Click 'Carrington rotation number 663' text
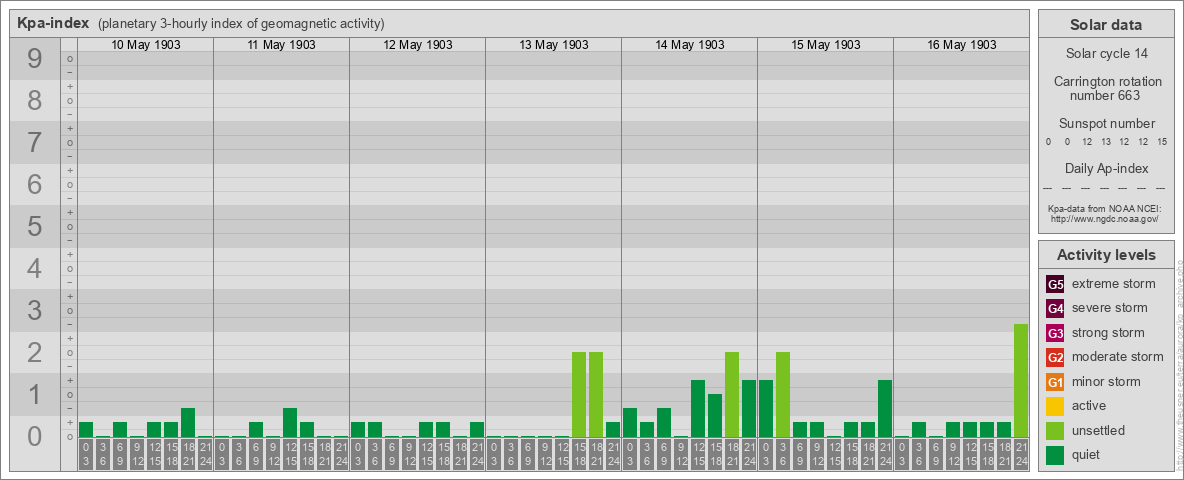Screen dimensions: 1184x480 tap(1106, 88)
